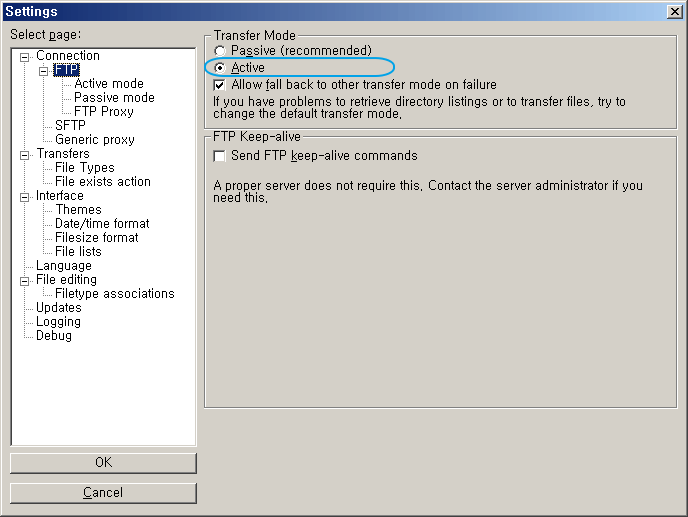Screen dimensions: 688x517
Task: Open the Generic proxy settings page
Action: click(x=95, y=140)
